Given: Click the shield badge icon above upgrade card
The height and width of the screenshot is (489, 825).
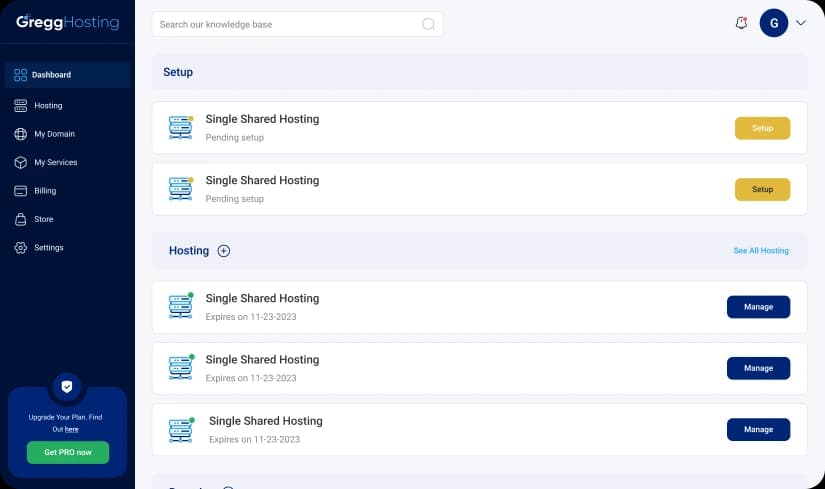Looking at the screenshot, I should coord(67,387).
